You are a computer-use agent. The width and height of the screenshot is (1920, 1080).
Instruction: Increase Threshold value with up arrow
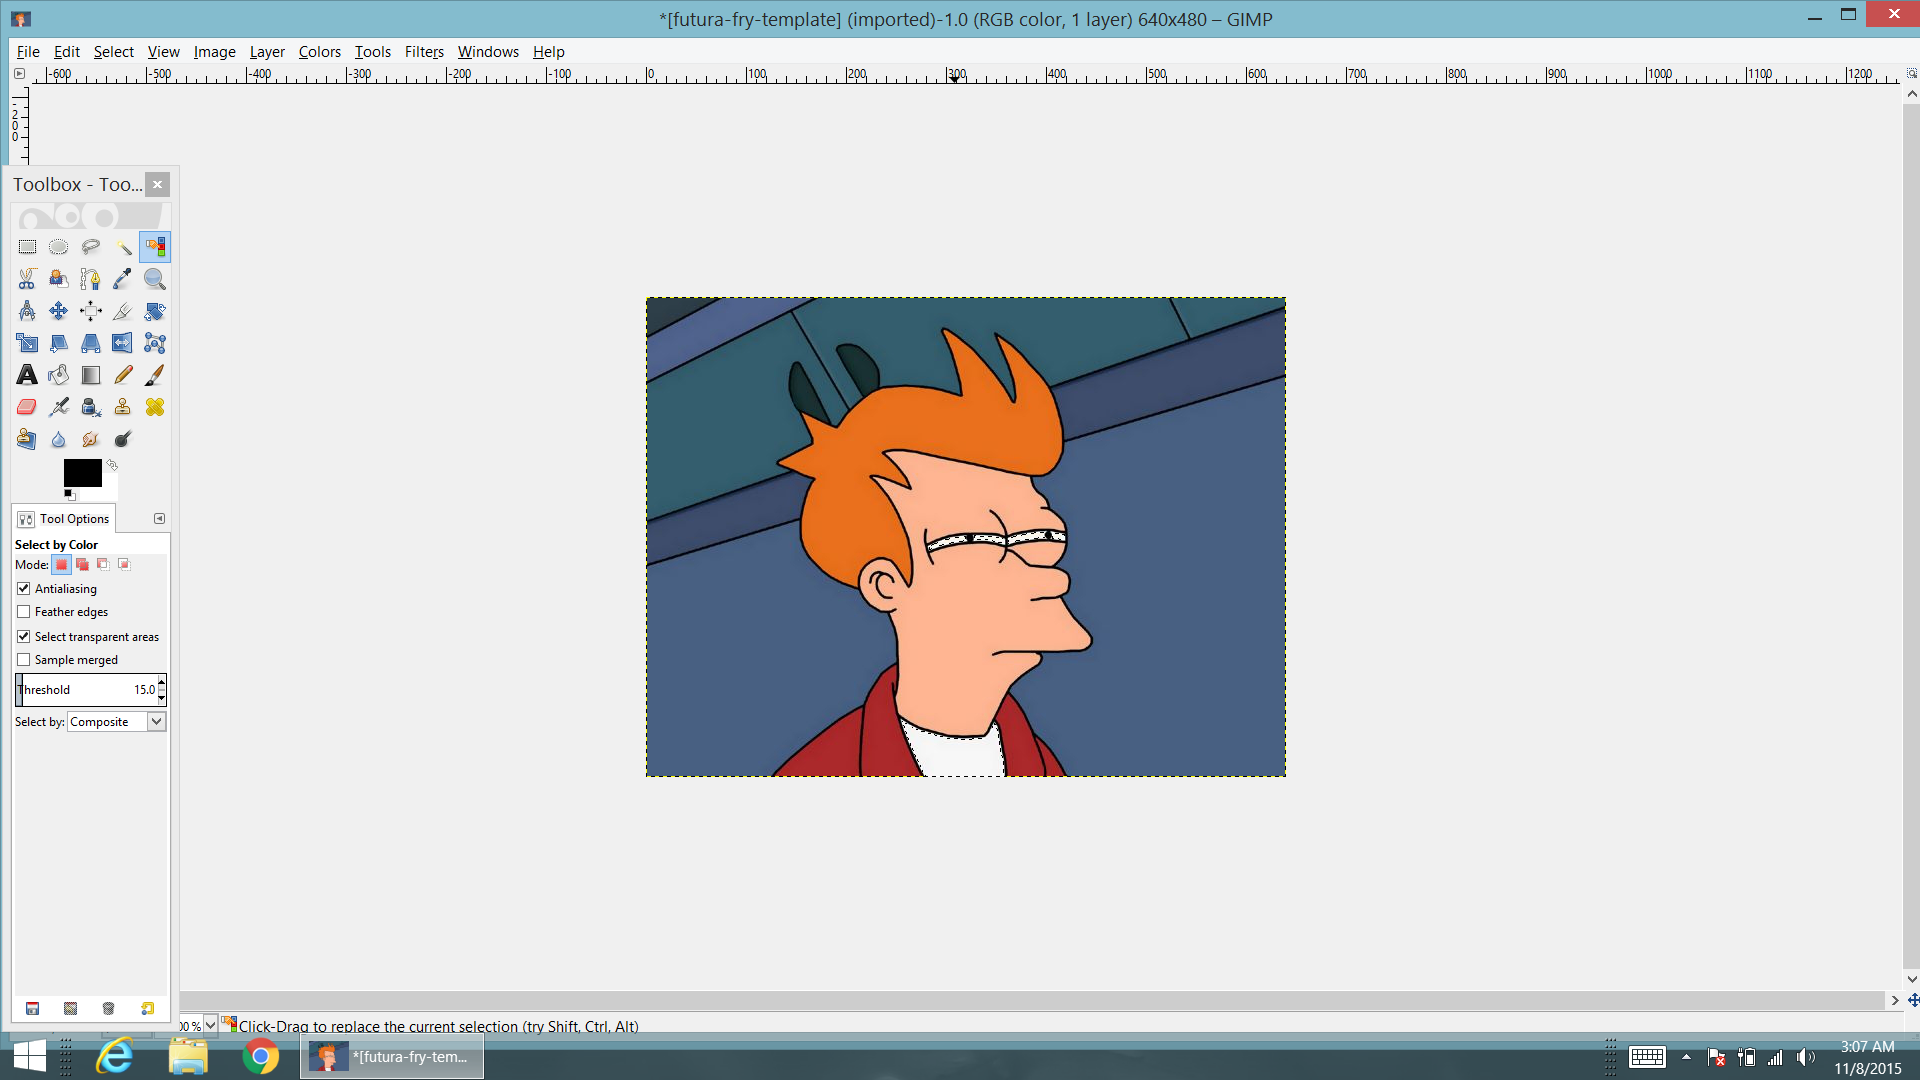click(162, 683)
